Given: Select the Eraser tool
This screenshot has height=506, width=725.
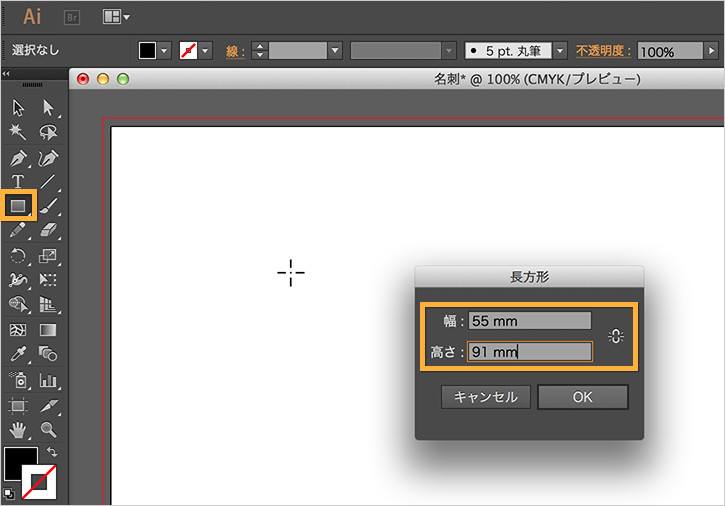Looking at the screenshot, I should pyautogui.click(x=48, y=230).
